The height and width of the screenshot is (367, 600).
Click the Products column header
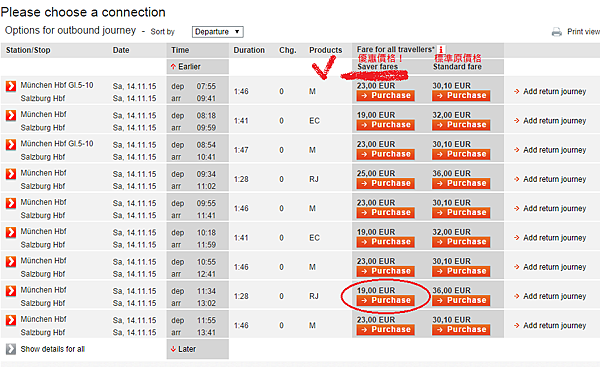pyautogui.click(x=326, y=50)
